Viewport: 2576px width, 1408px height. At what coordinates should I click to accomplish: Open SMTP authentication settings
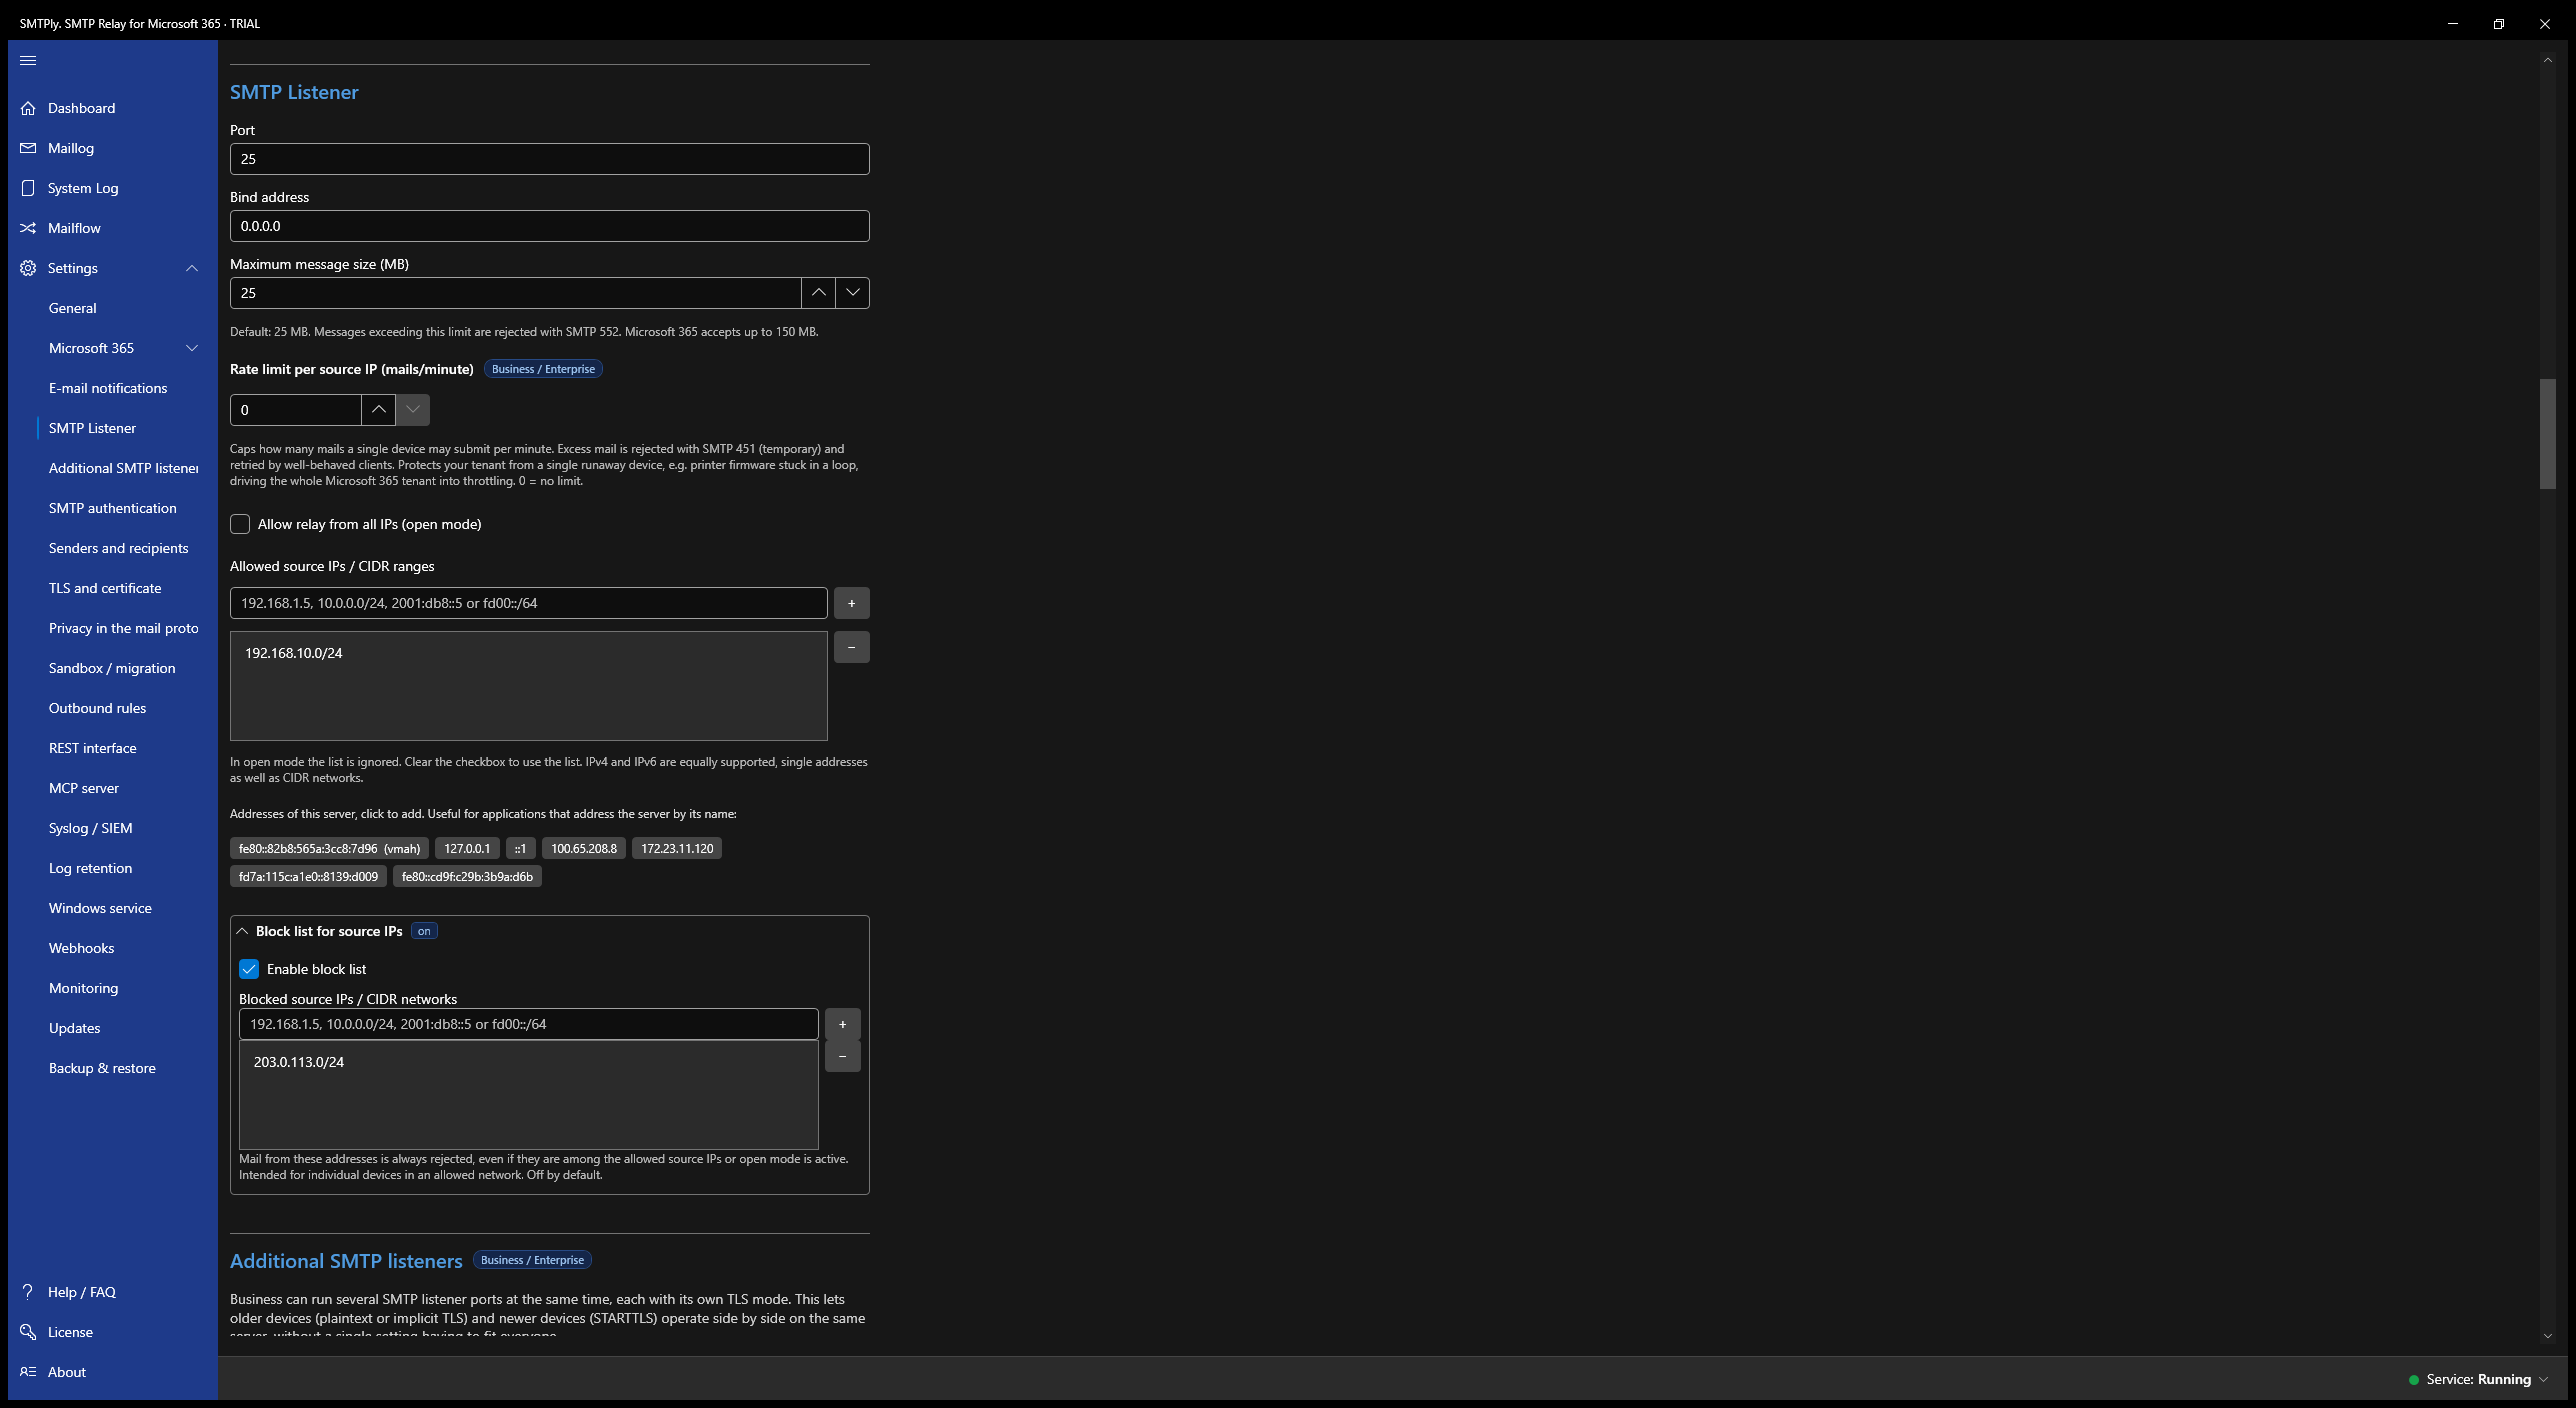(112, 508)
